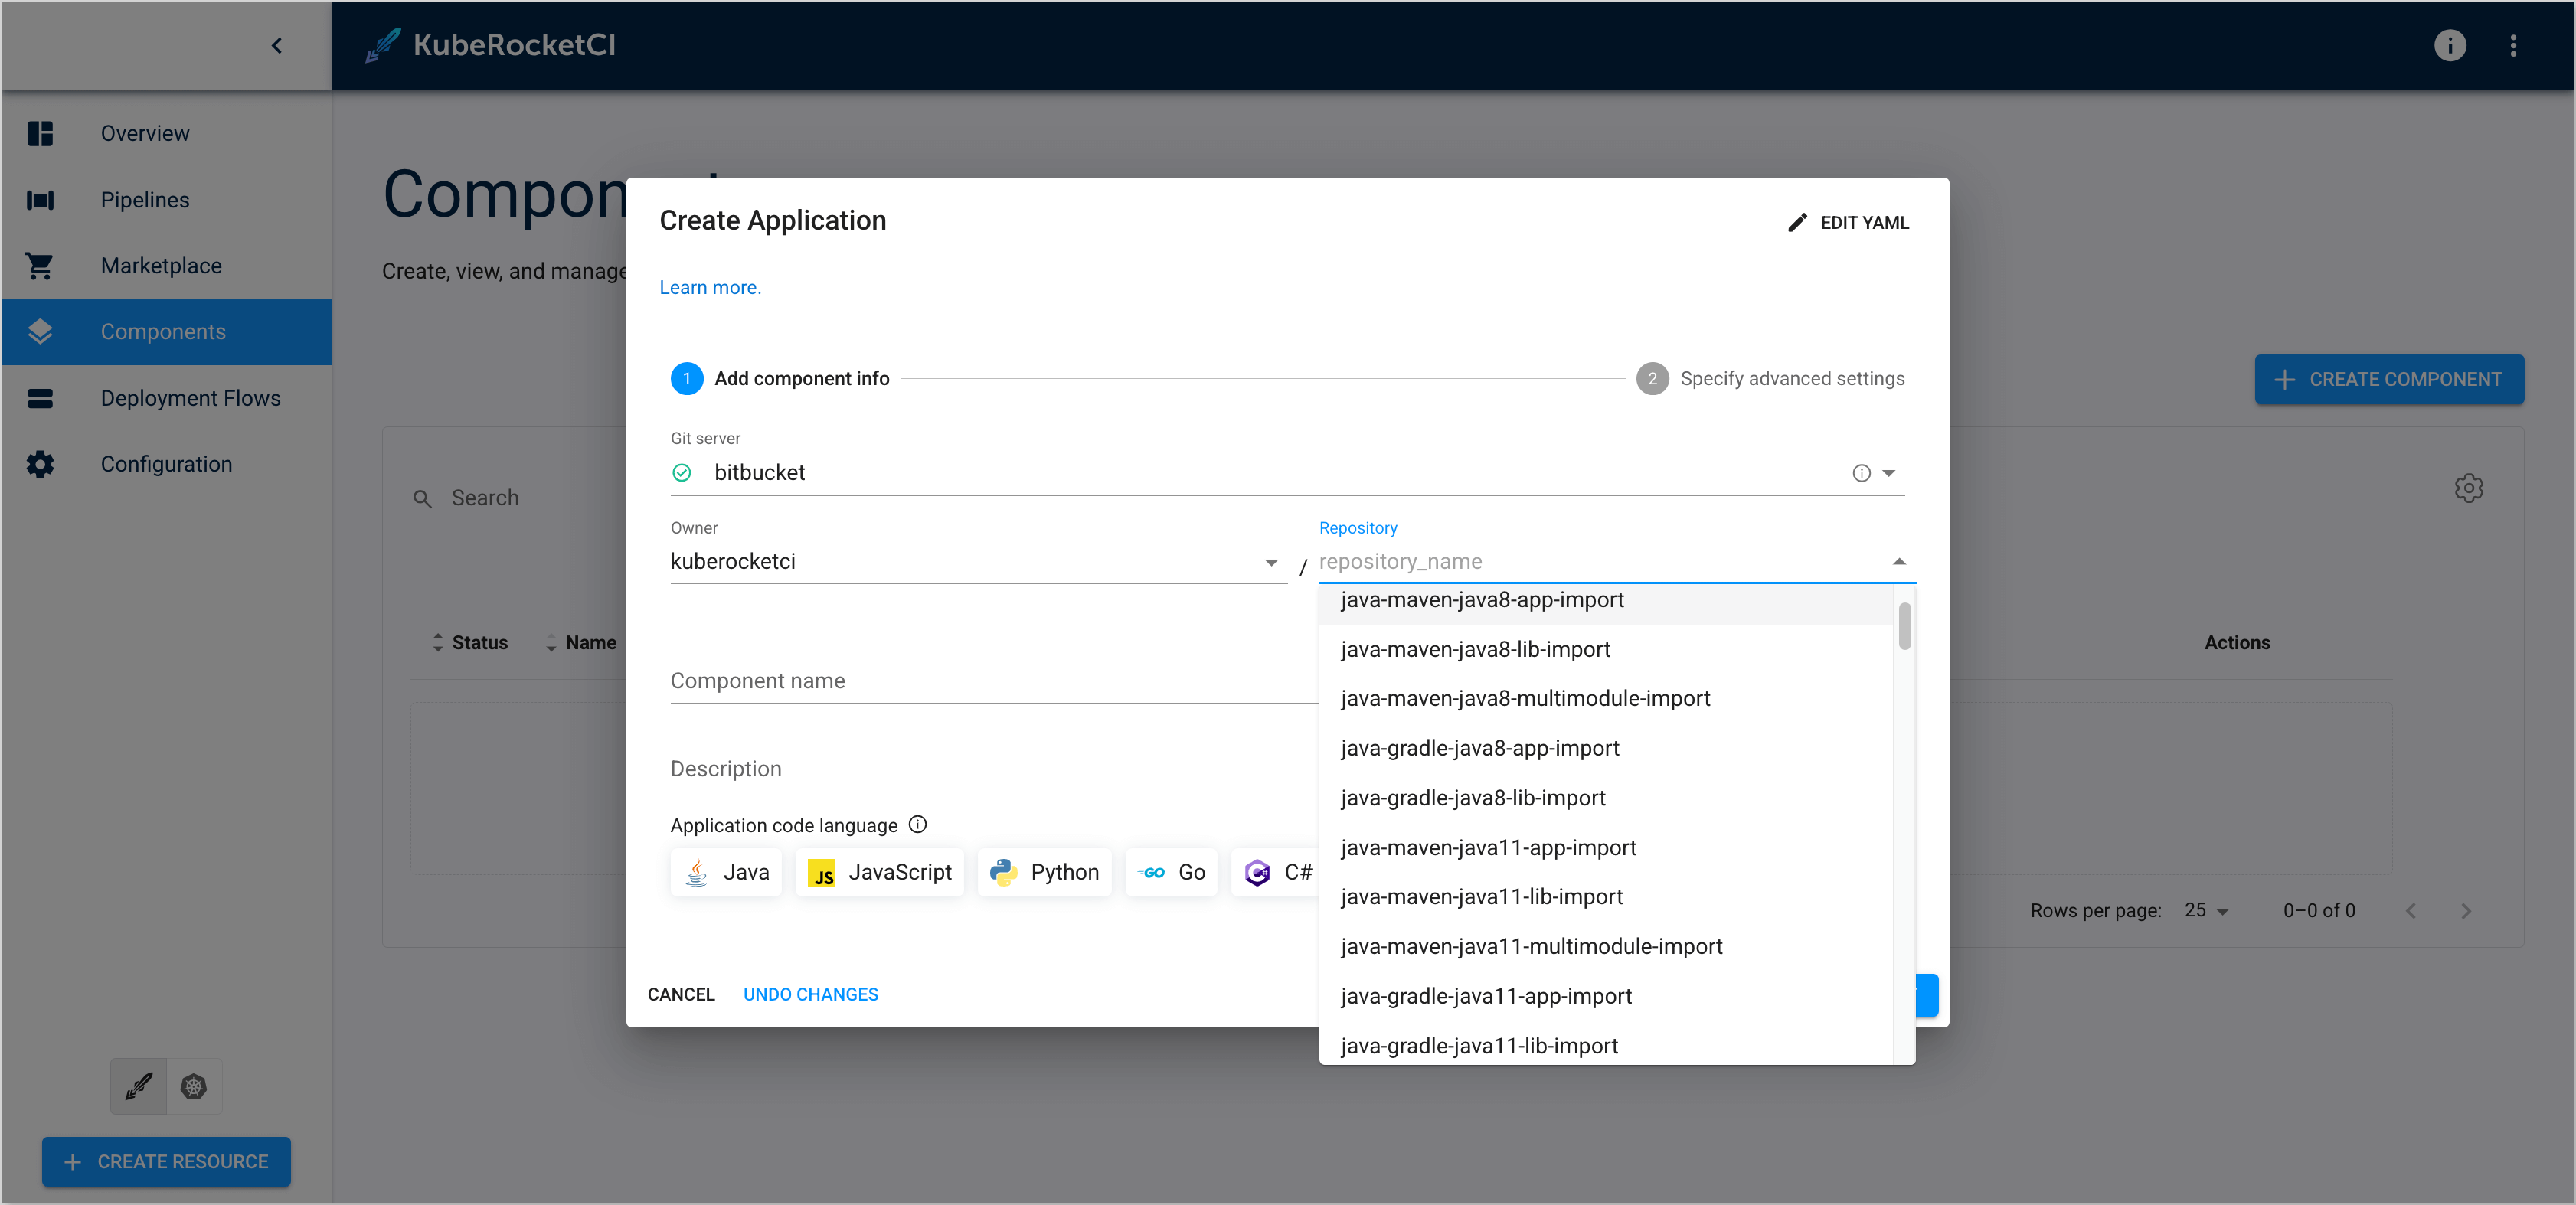Screen dimensions: 2576x1205
Task: Open the Owner kuberocketci dropdown
Action: 1271,562
